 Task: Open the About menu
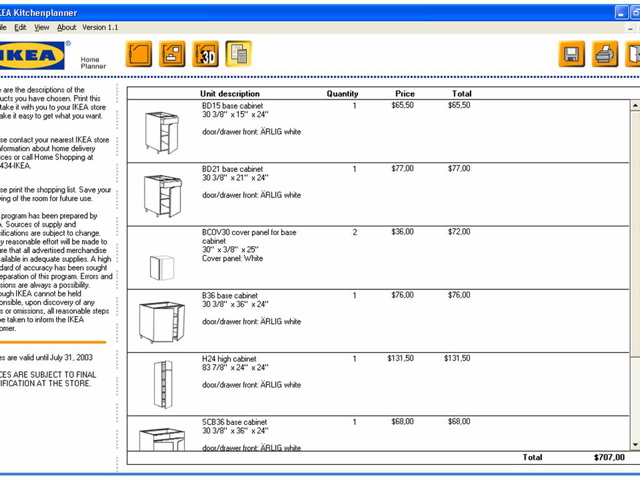click(x=66, y=27)
